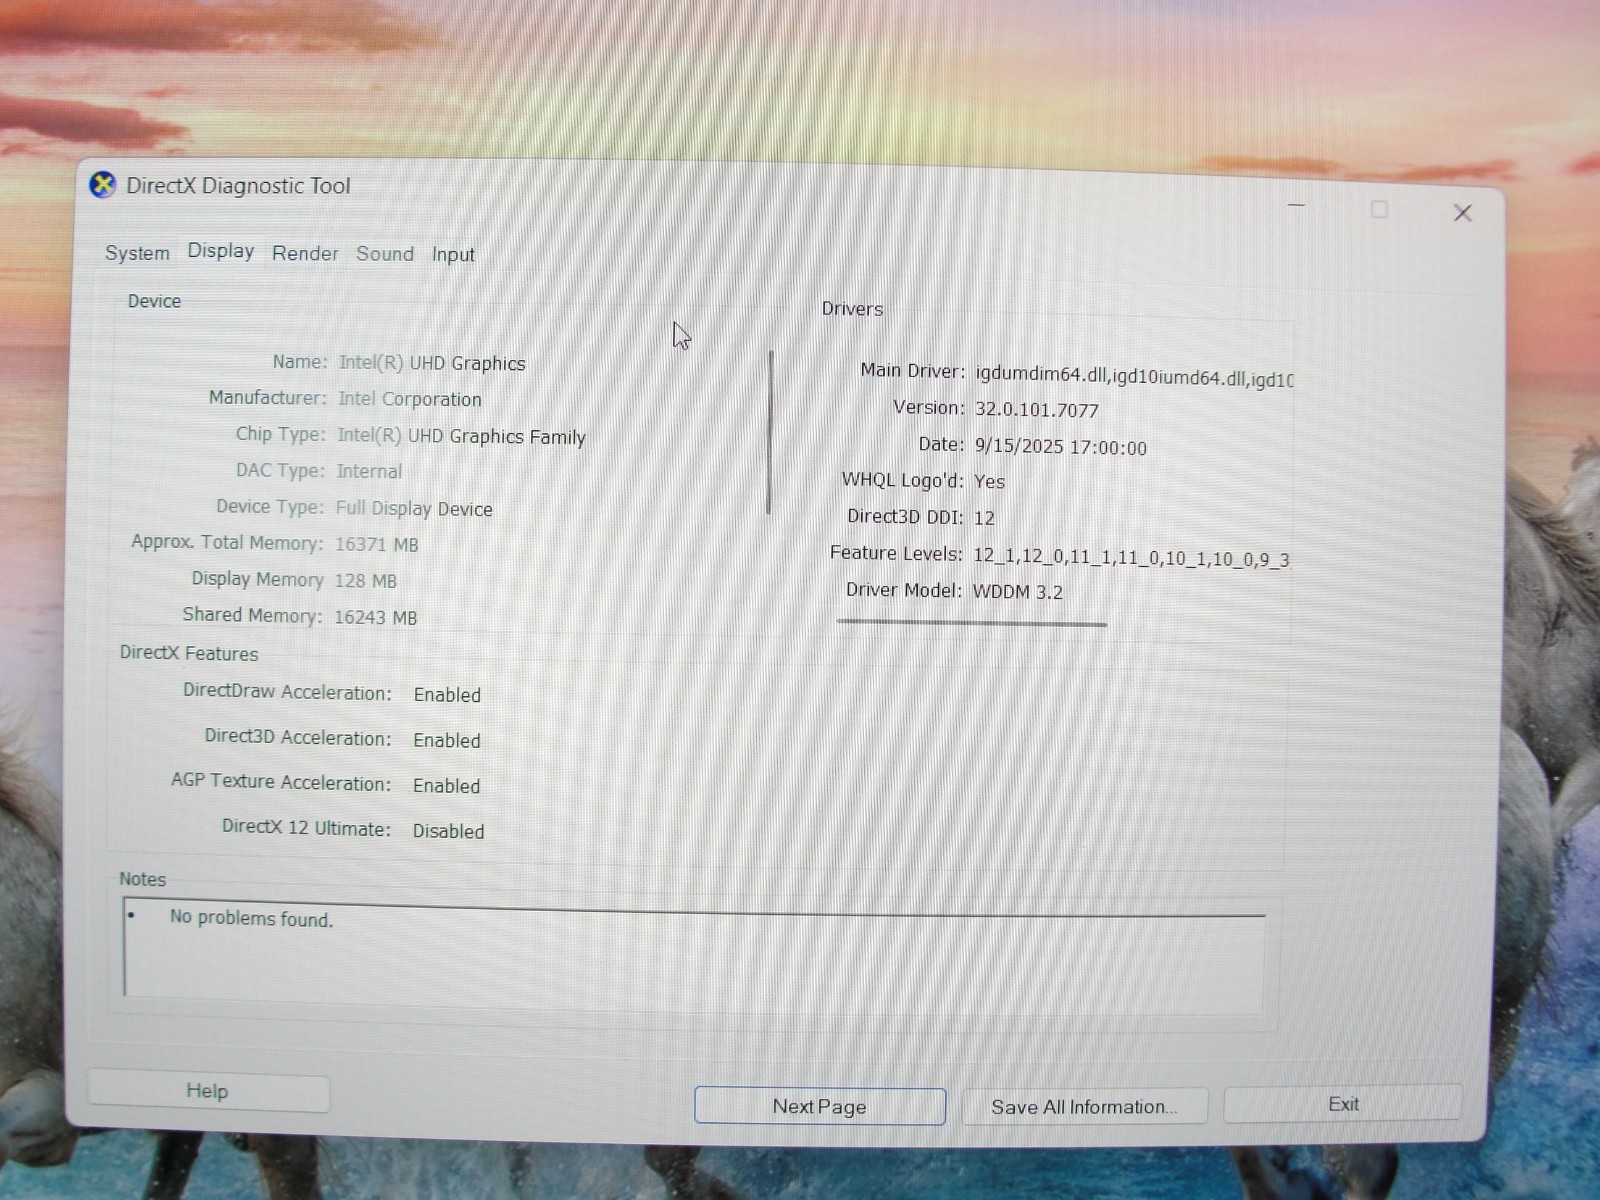Viewport: 1600px width, 1200px height.
Task: Click the 'DirectX Features' group label
Action: click(x=189, y=653)
